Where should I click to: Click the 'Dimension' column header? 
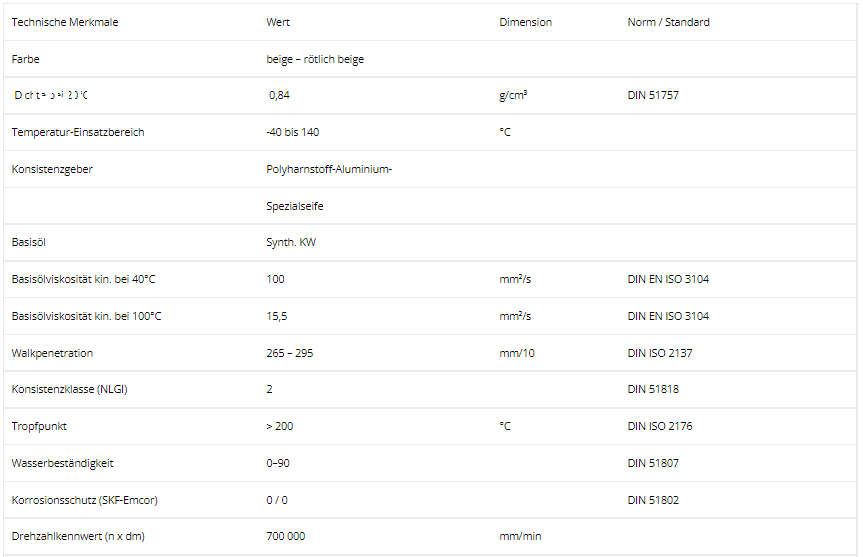pos(525,22)
